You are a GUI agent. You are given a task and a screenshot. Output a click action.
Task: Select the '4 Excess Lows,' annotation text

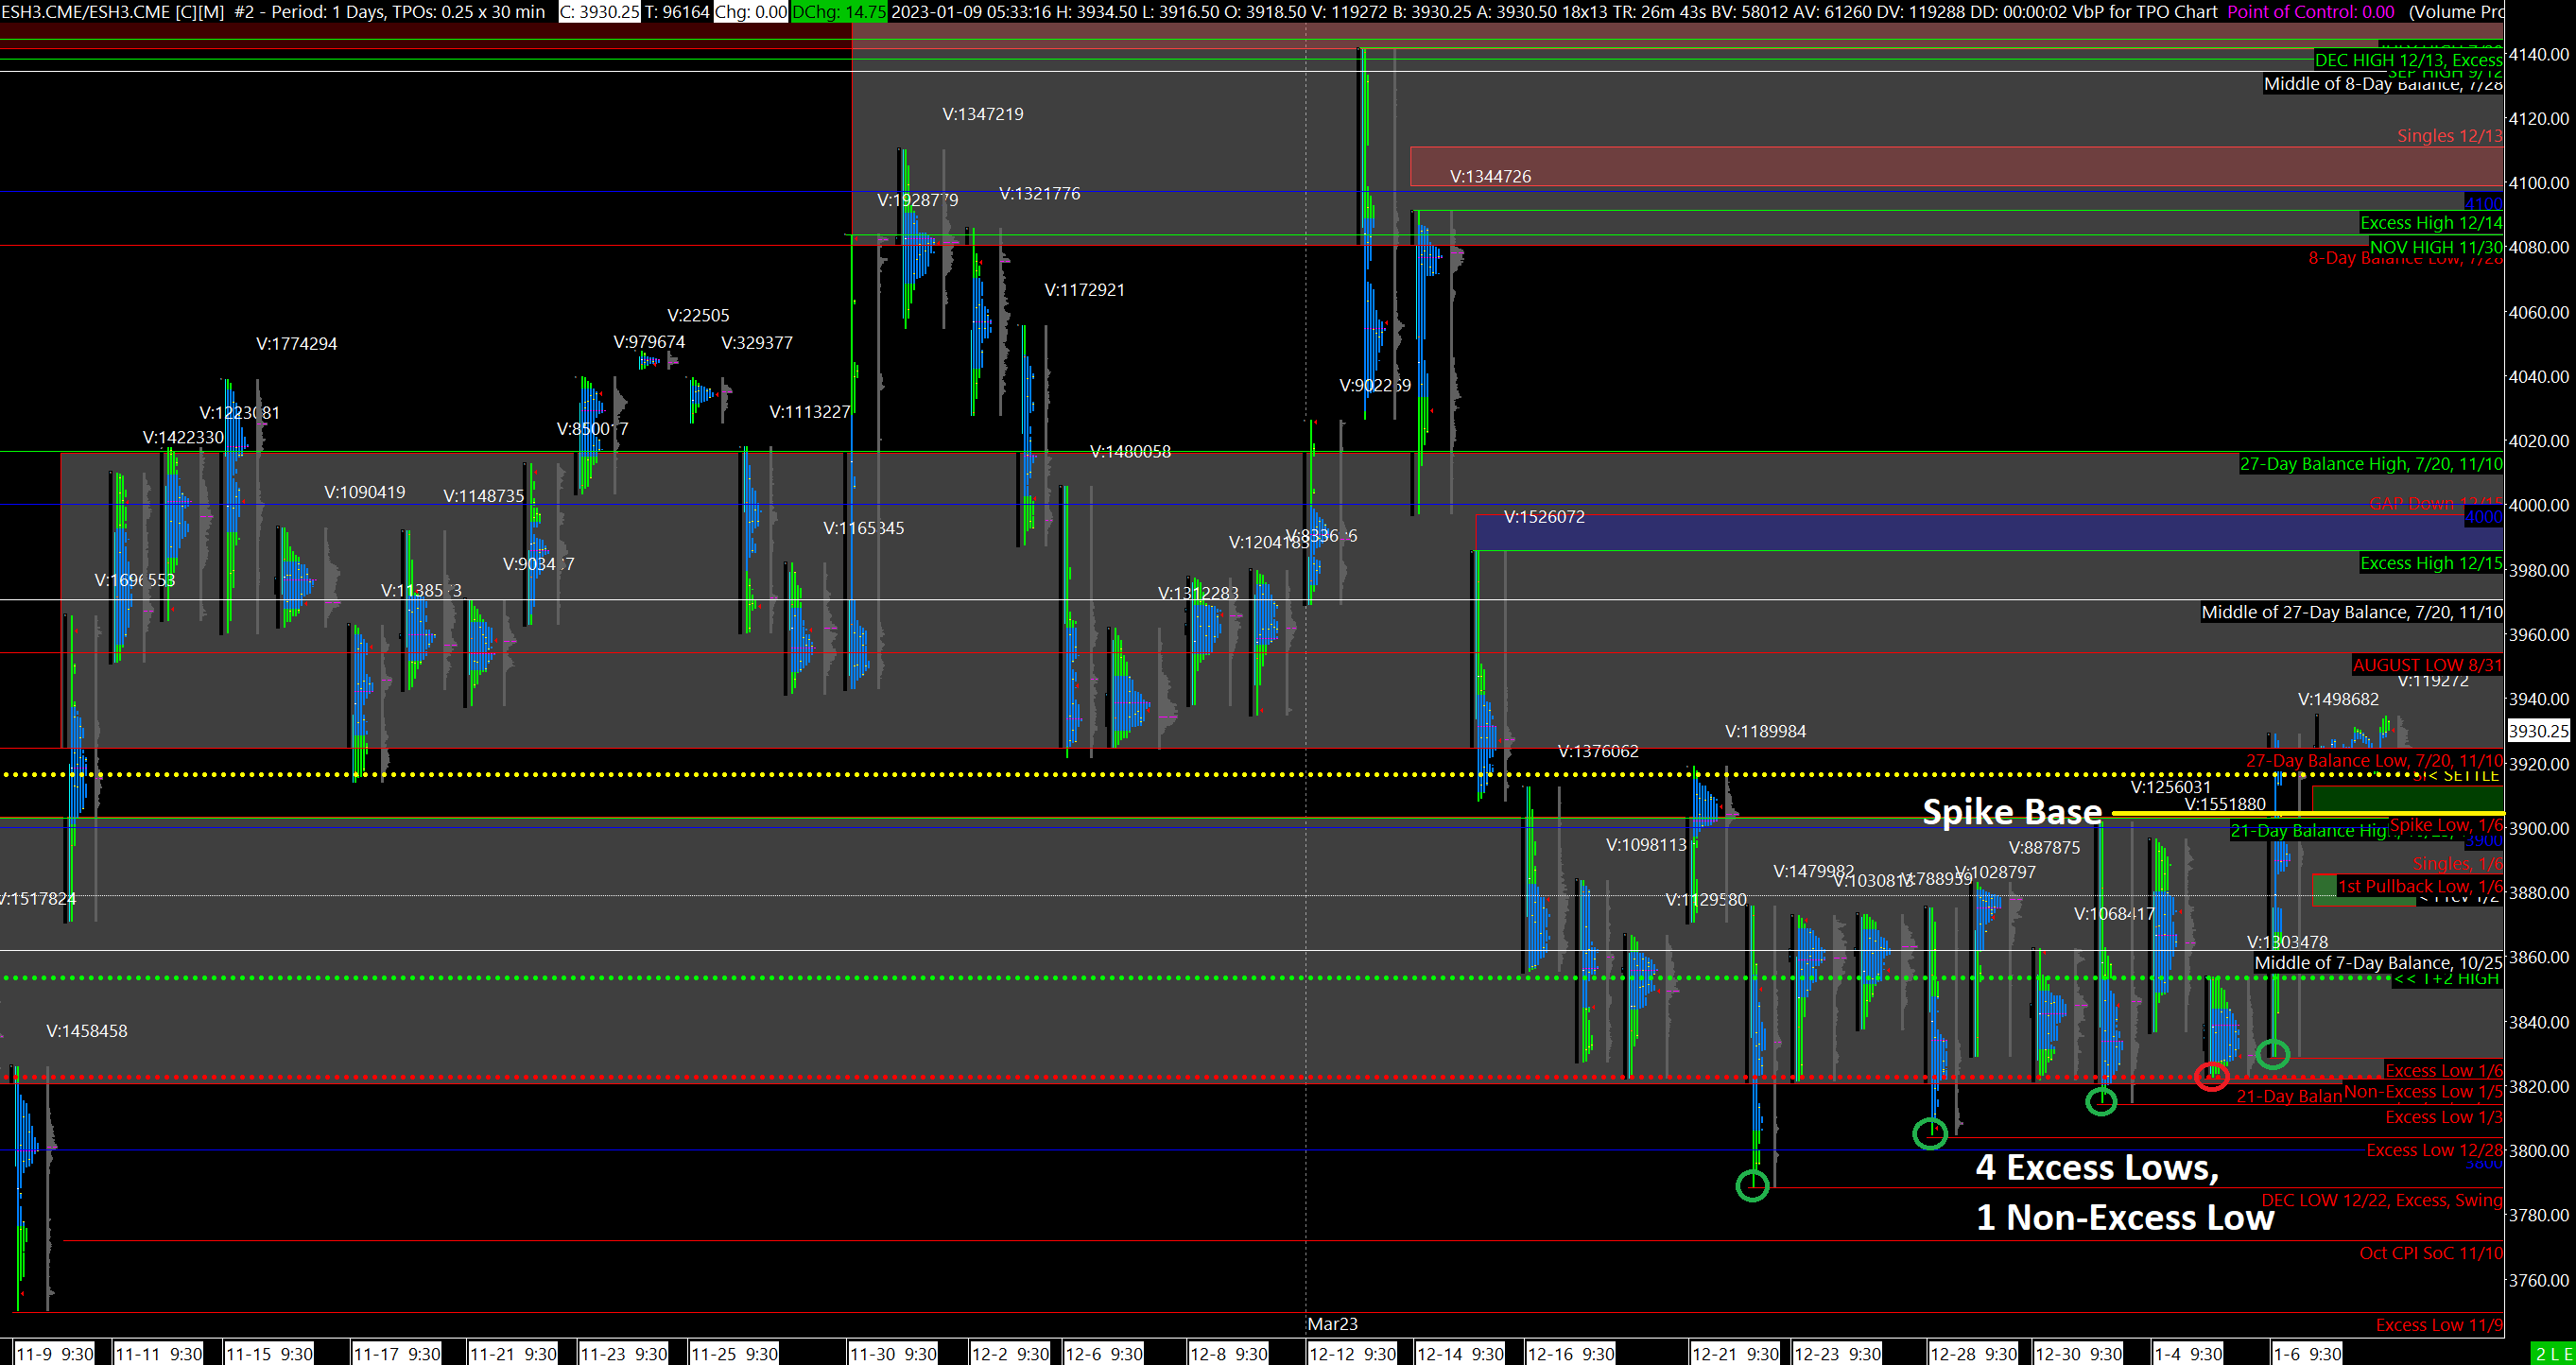pyautogui.click(x=2096, y=1167)
